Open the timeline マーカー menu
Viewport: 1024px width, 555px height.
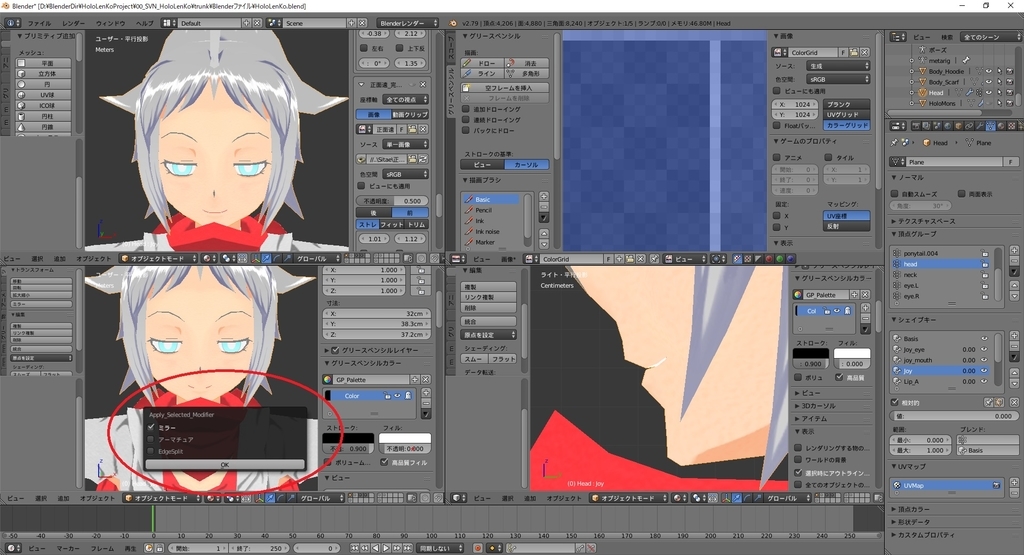(68, 548)
